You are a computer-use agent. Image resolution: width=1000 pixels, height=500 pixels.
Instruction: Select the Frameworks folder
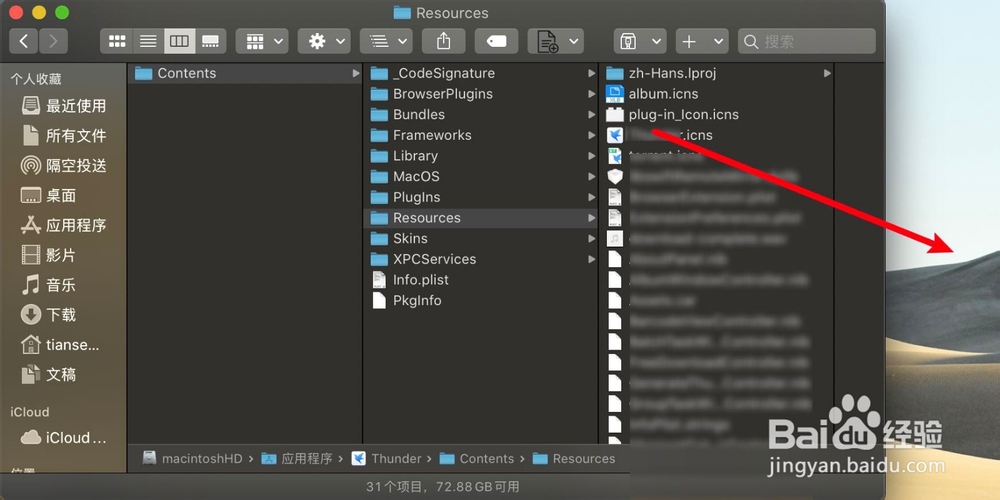[x=480, y=135]
